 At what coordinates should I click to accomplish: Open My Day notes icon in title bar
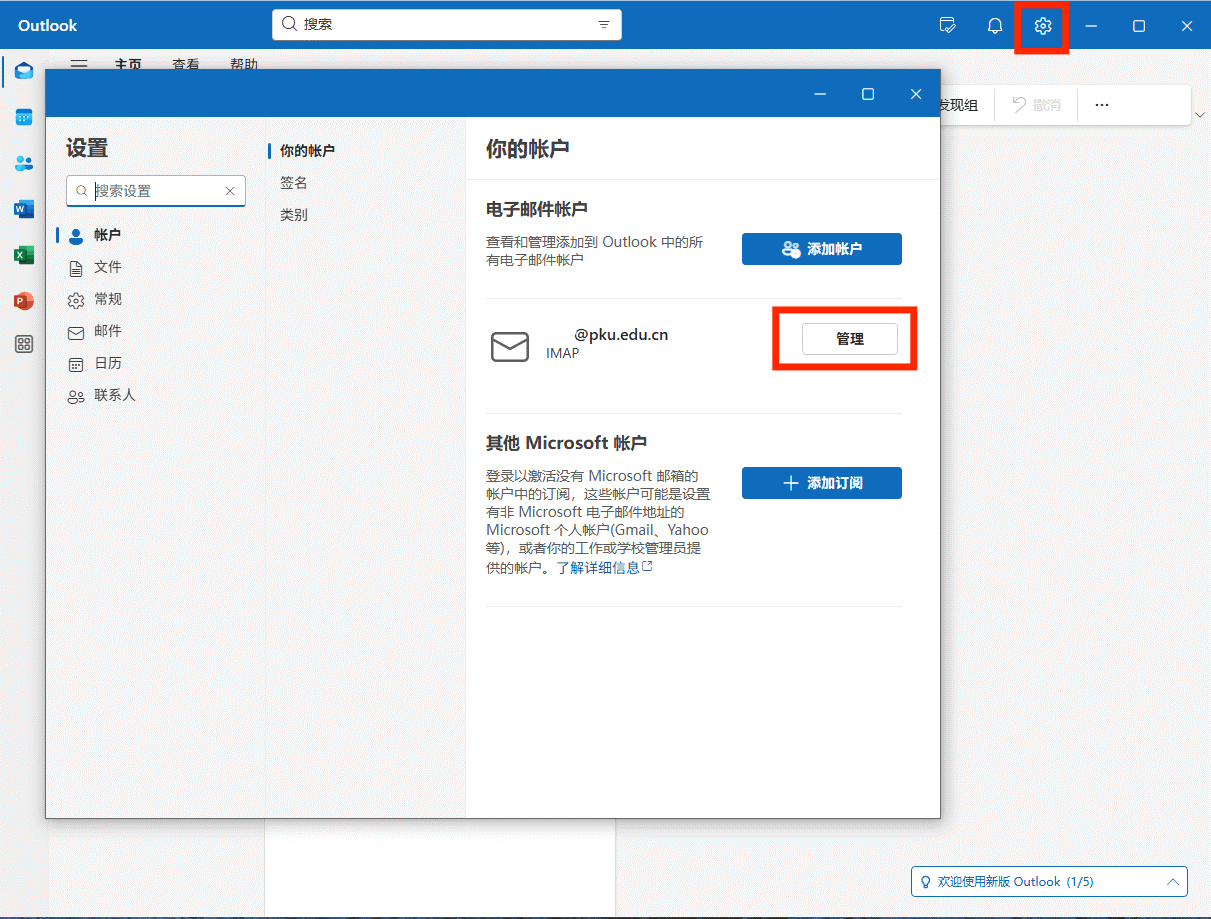pos(947,26)
